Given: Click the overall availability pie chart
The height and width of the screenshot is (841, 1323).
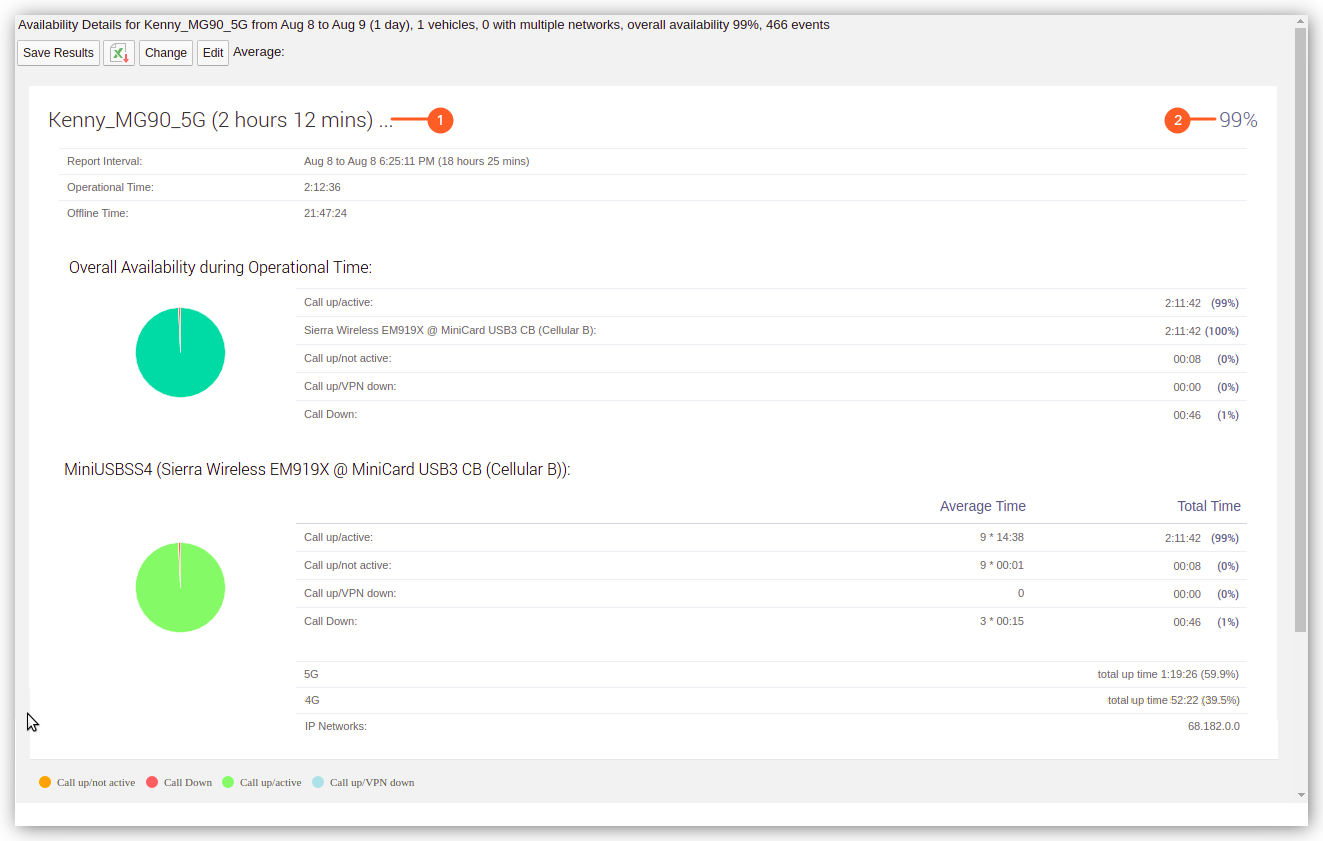Looking at the screenshot, I should pyautogui.click(x=180, y=352).
